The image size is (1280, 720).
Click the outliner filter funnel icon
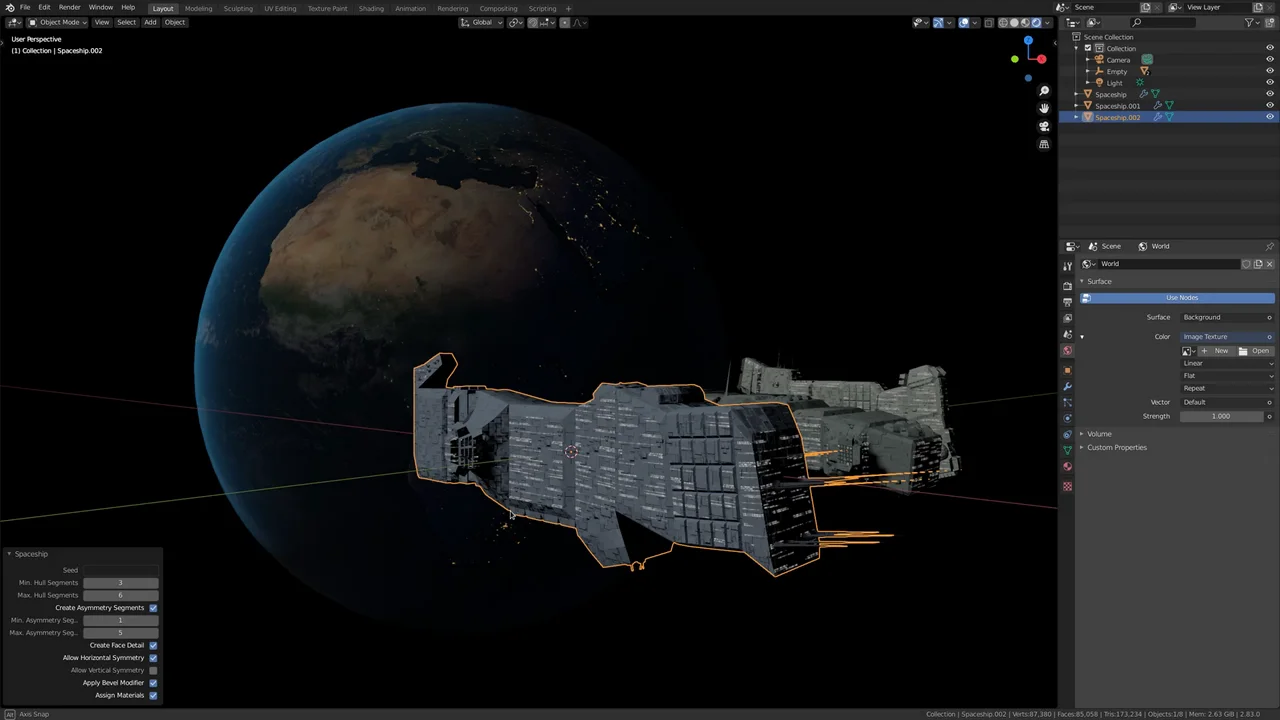[1249, 22]
